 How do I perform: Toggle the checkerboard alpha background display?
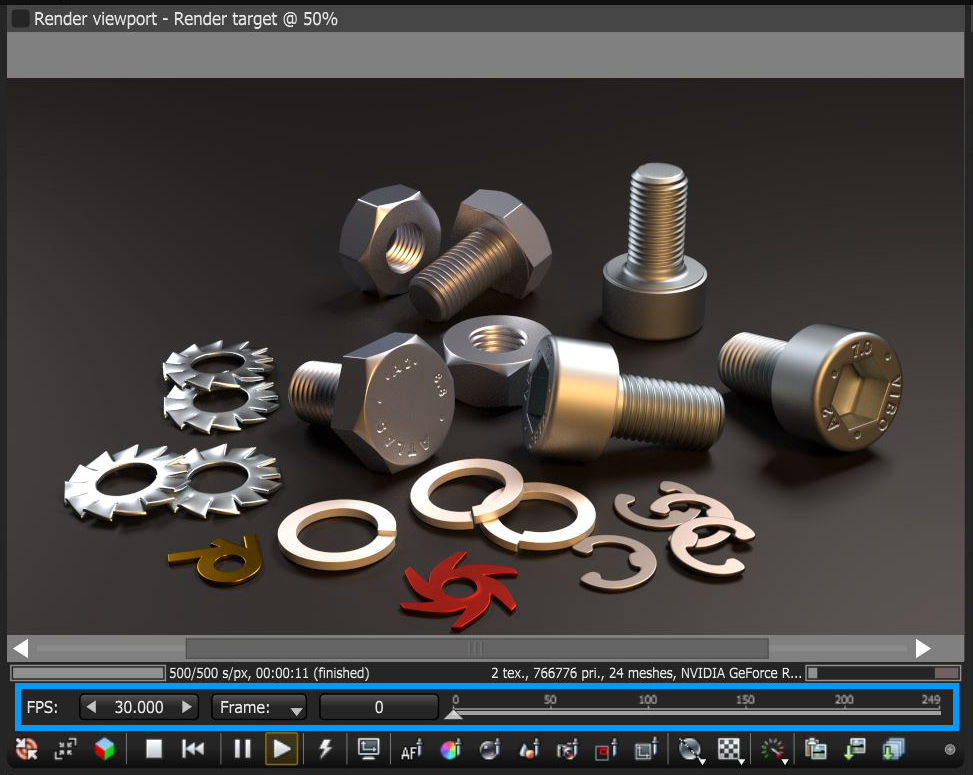pyautogui.click(x=729, y=748)
